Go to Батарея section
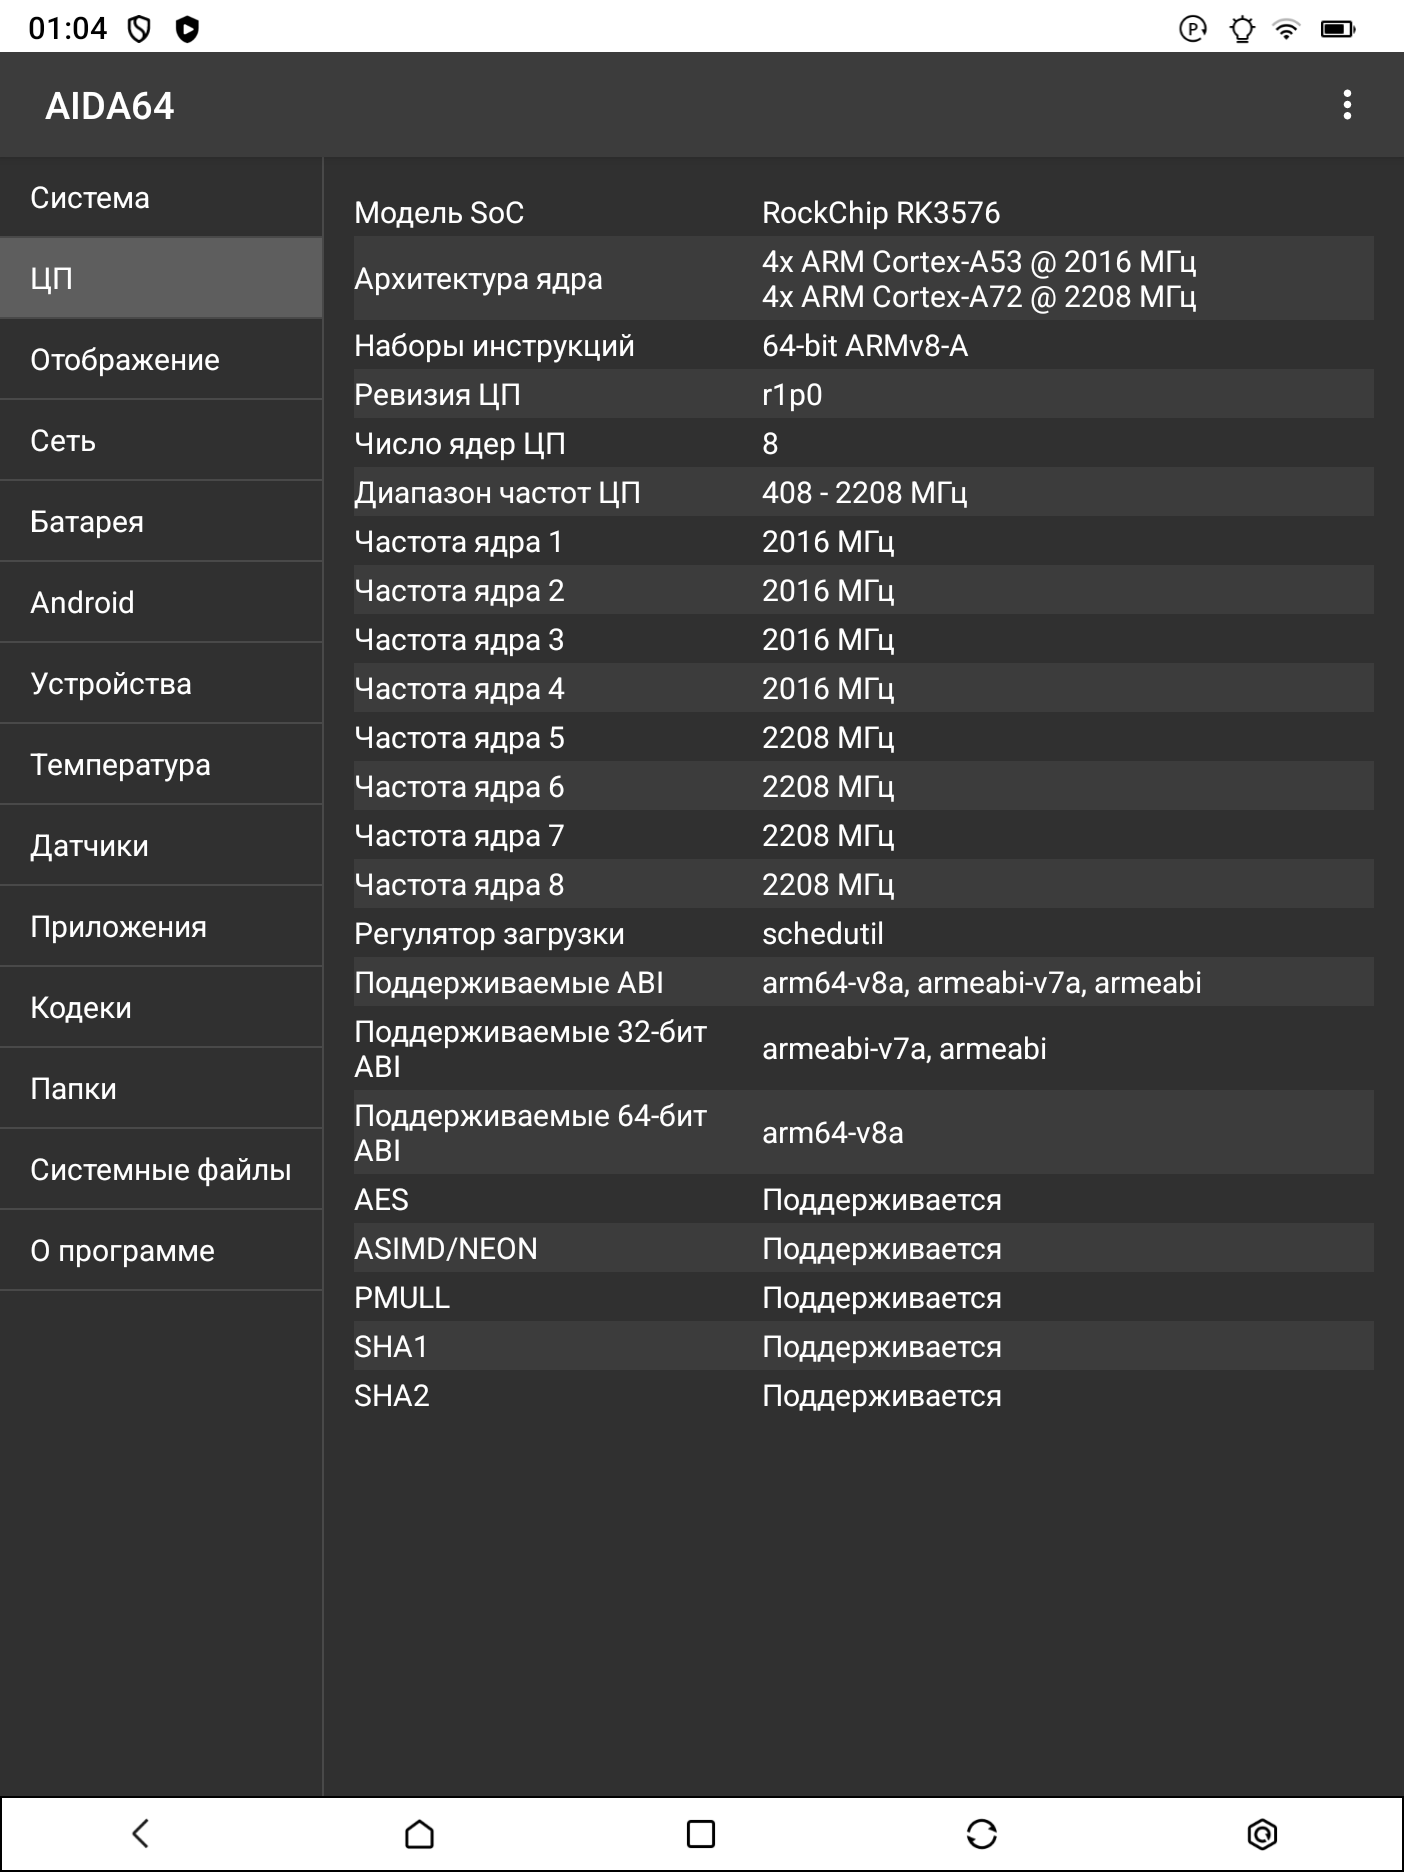This screenshot has height=1872, width=1404. (161, 522)
